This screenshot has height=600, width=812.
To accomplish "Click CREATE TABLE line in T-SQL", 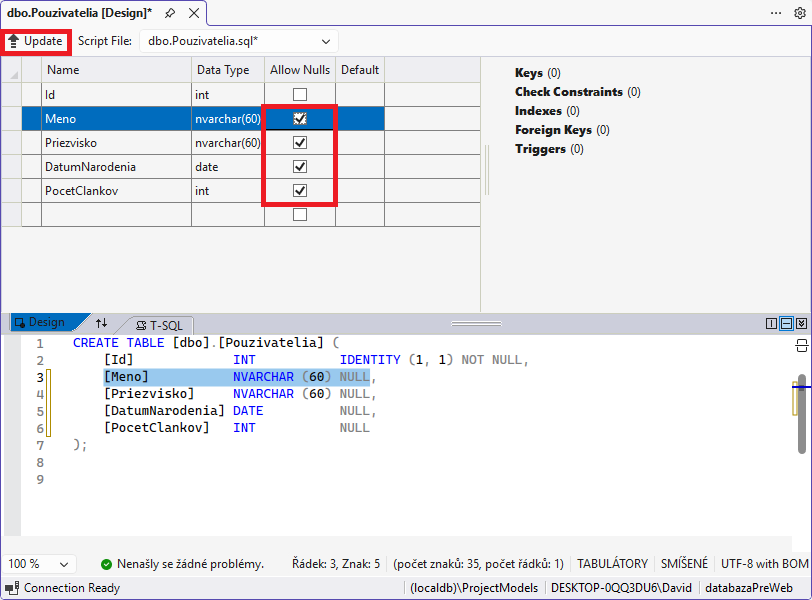I will [x=206, y=343].
